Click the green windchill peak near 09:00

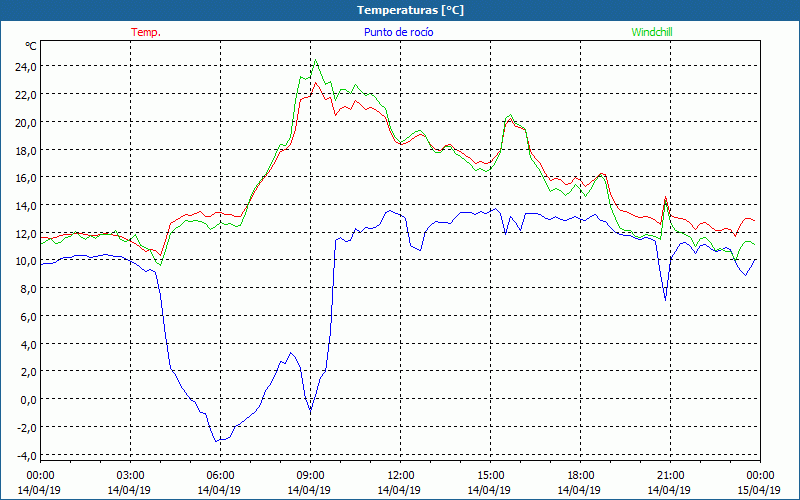tap(315, 60)
